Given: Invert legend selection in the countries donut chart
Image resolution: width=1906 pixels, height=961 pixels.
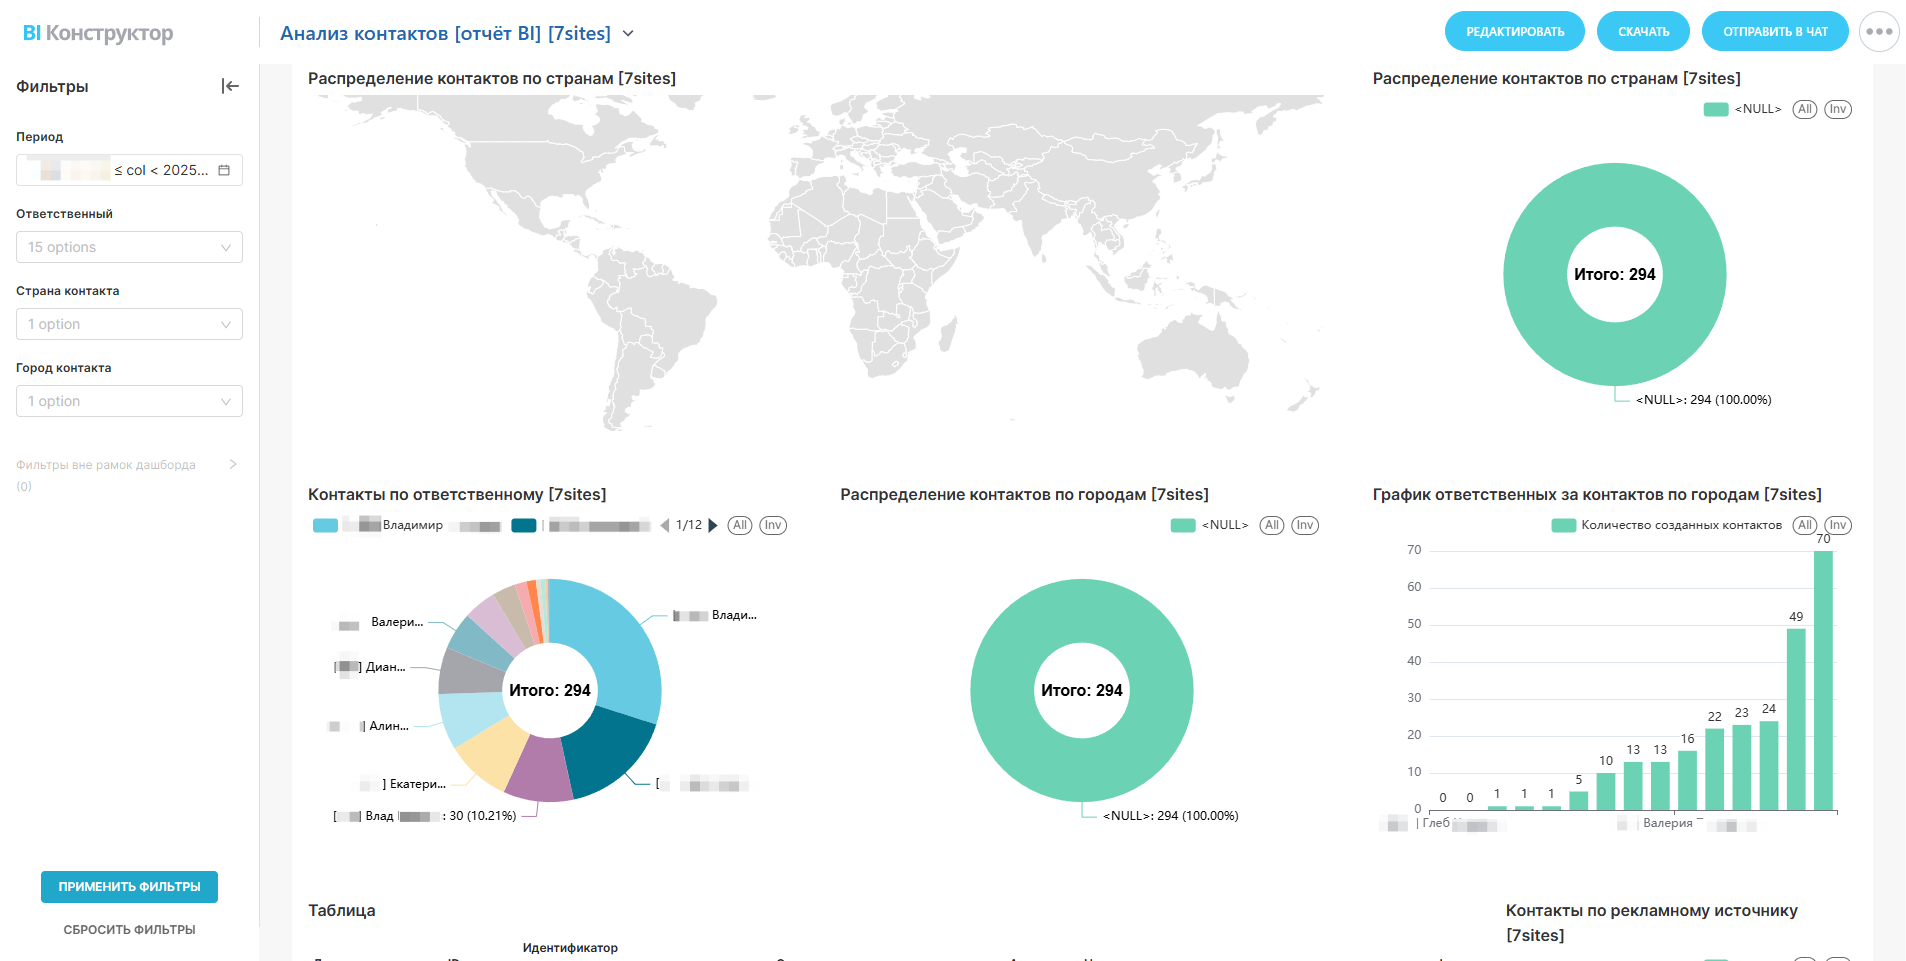Looking at the screenshot, I should coord(1838,109).
